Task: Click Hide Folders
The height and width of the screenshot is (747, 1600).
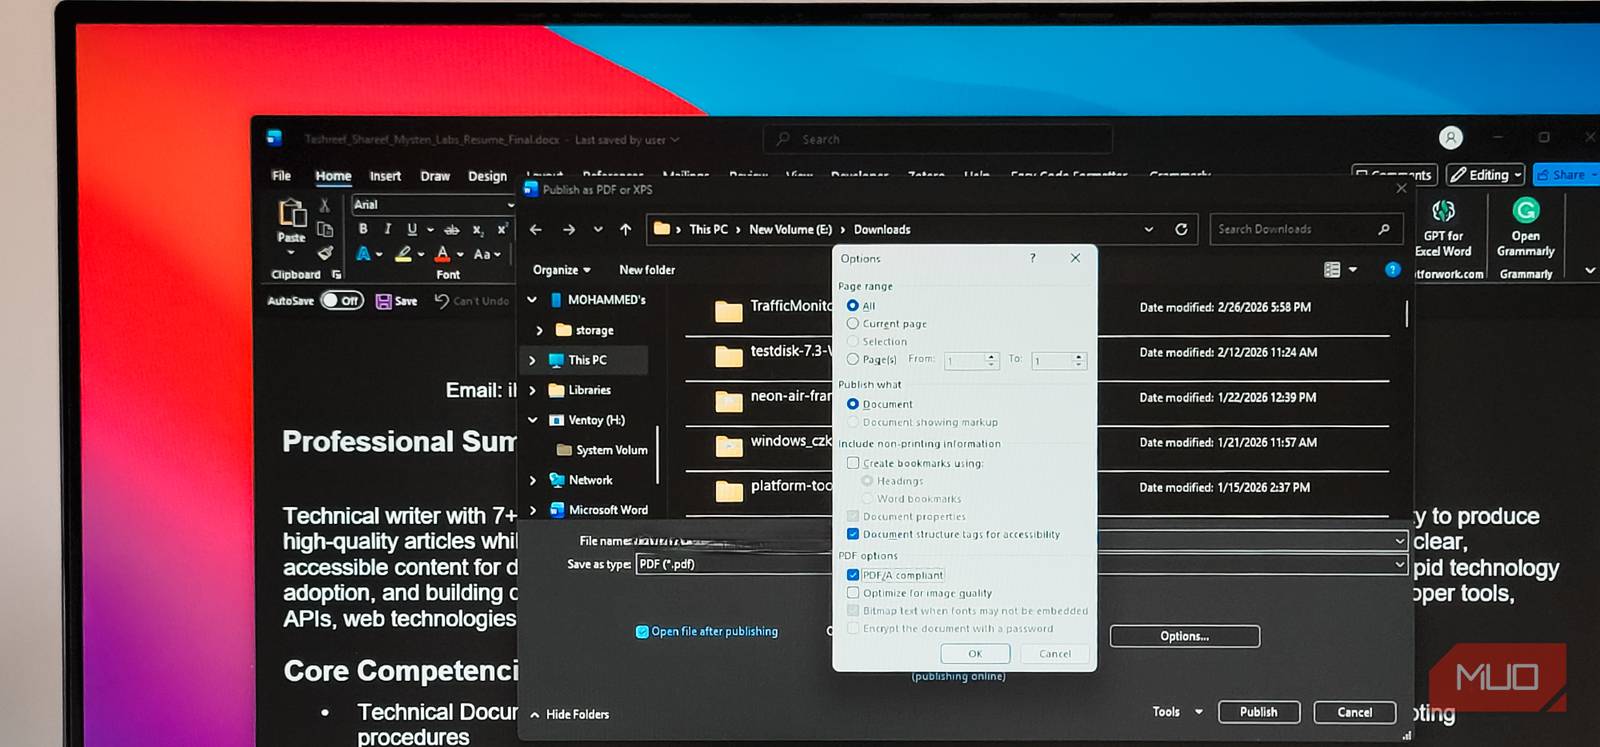Action: coord(569,714)
